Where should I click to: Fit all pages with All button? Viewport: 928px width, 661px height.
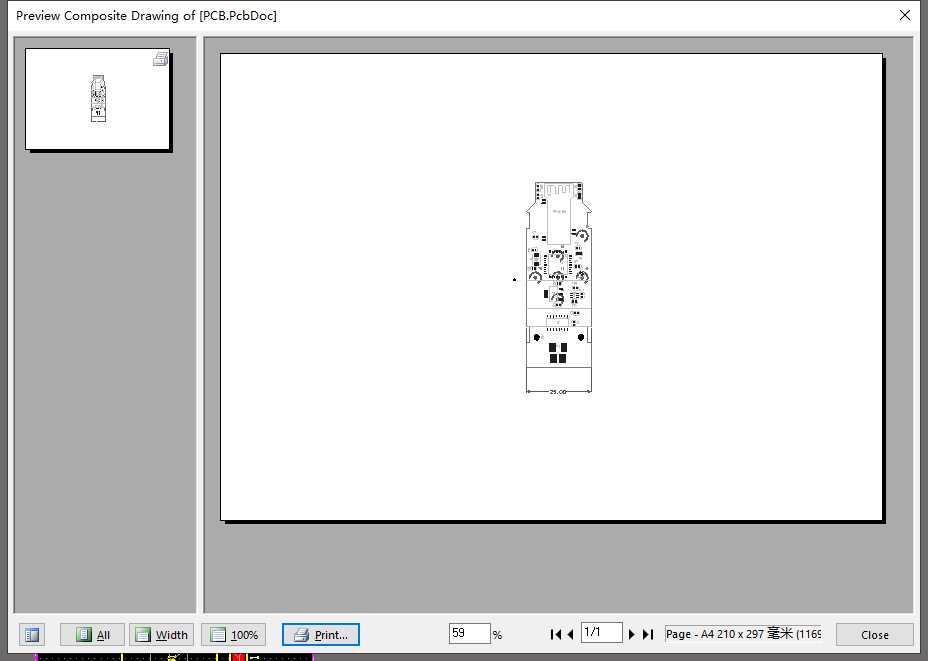click(x=92, y=635)
